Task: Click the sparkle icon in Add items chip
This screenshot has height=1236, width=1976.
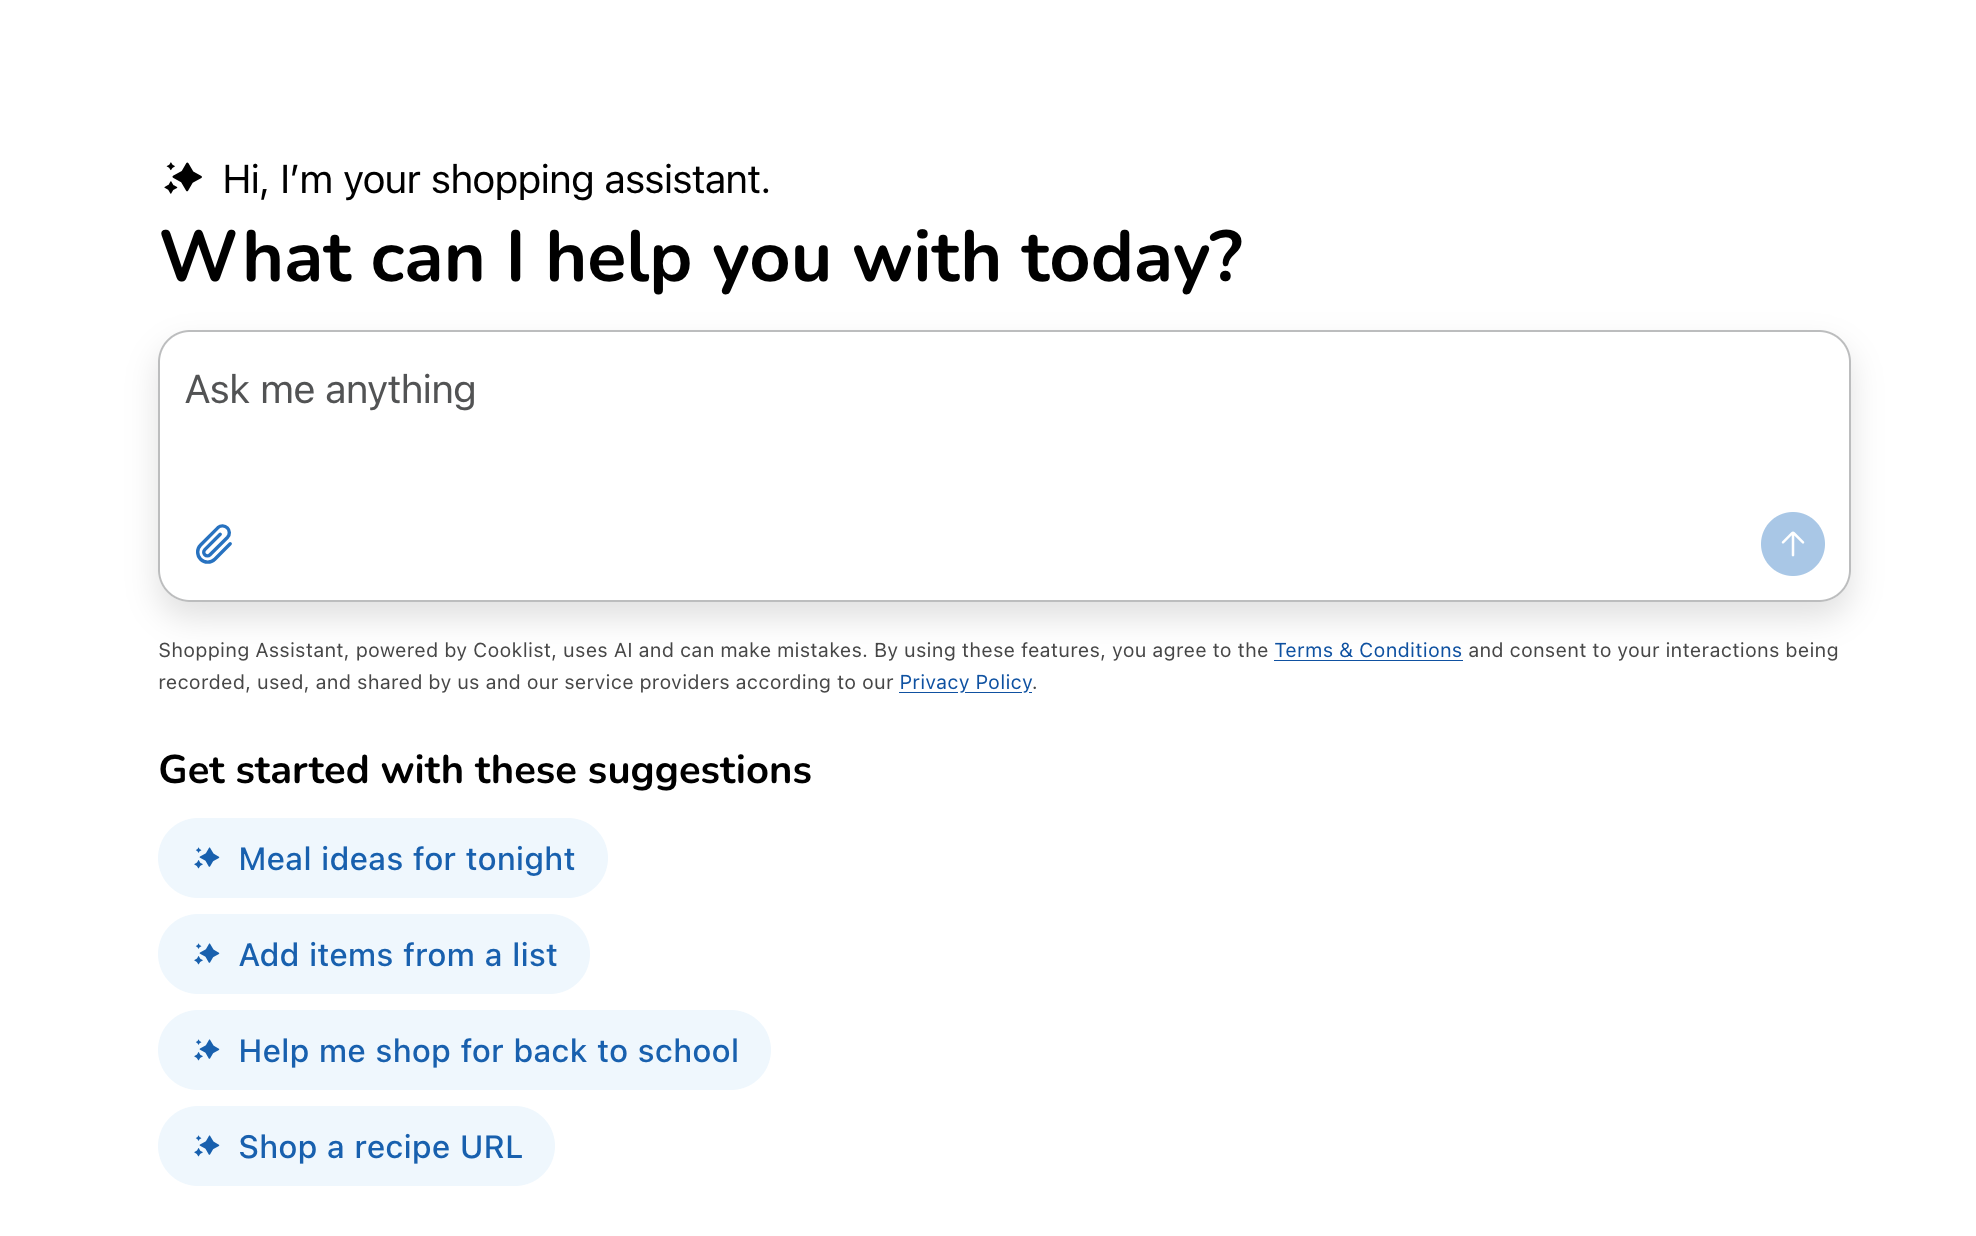Action: point(207,954)
